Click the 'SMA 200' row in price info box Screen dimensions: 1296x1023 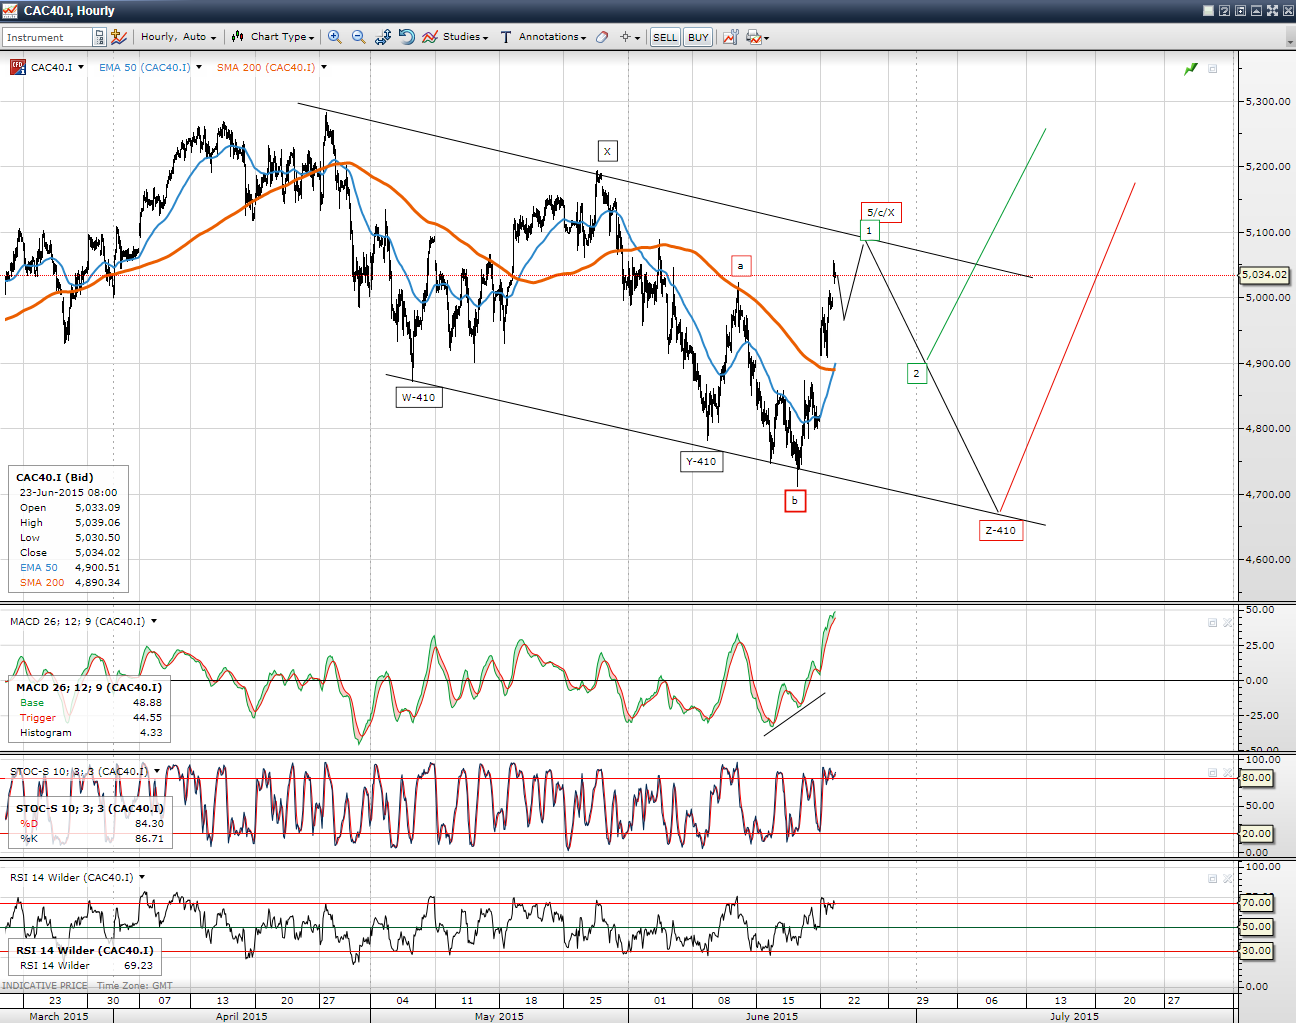click(69, 582)
